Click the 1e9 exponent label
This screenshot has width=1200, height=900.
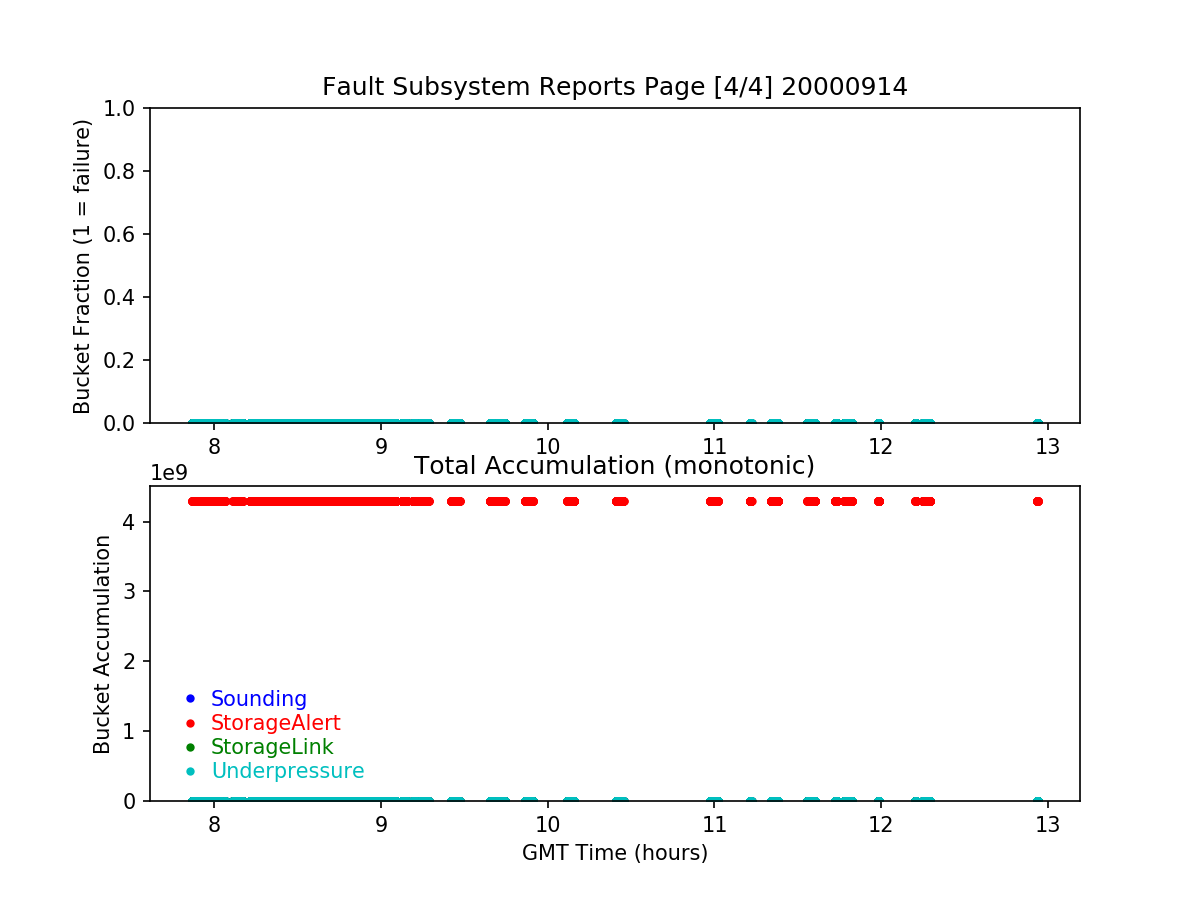click(169, 473)
